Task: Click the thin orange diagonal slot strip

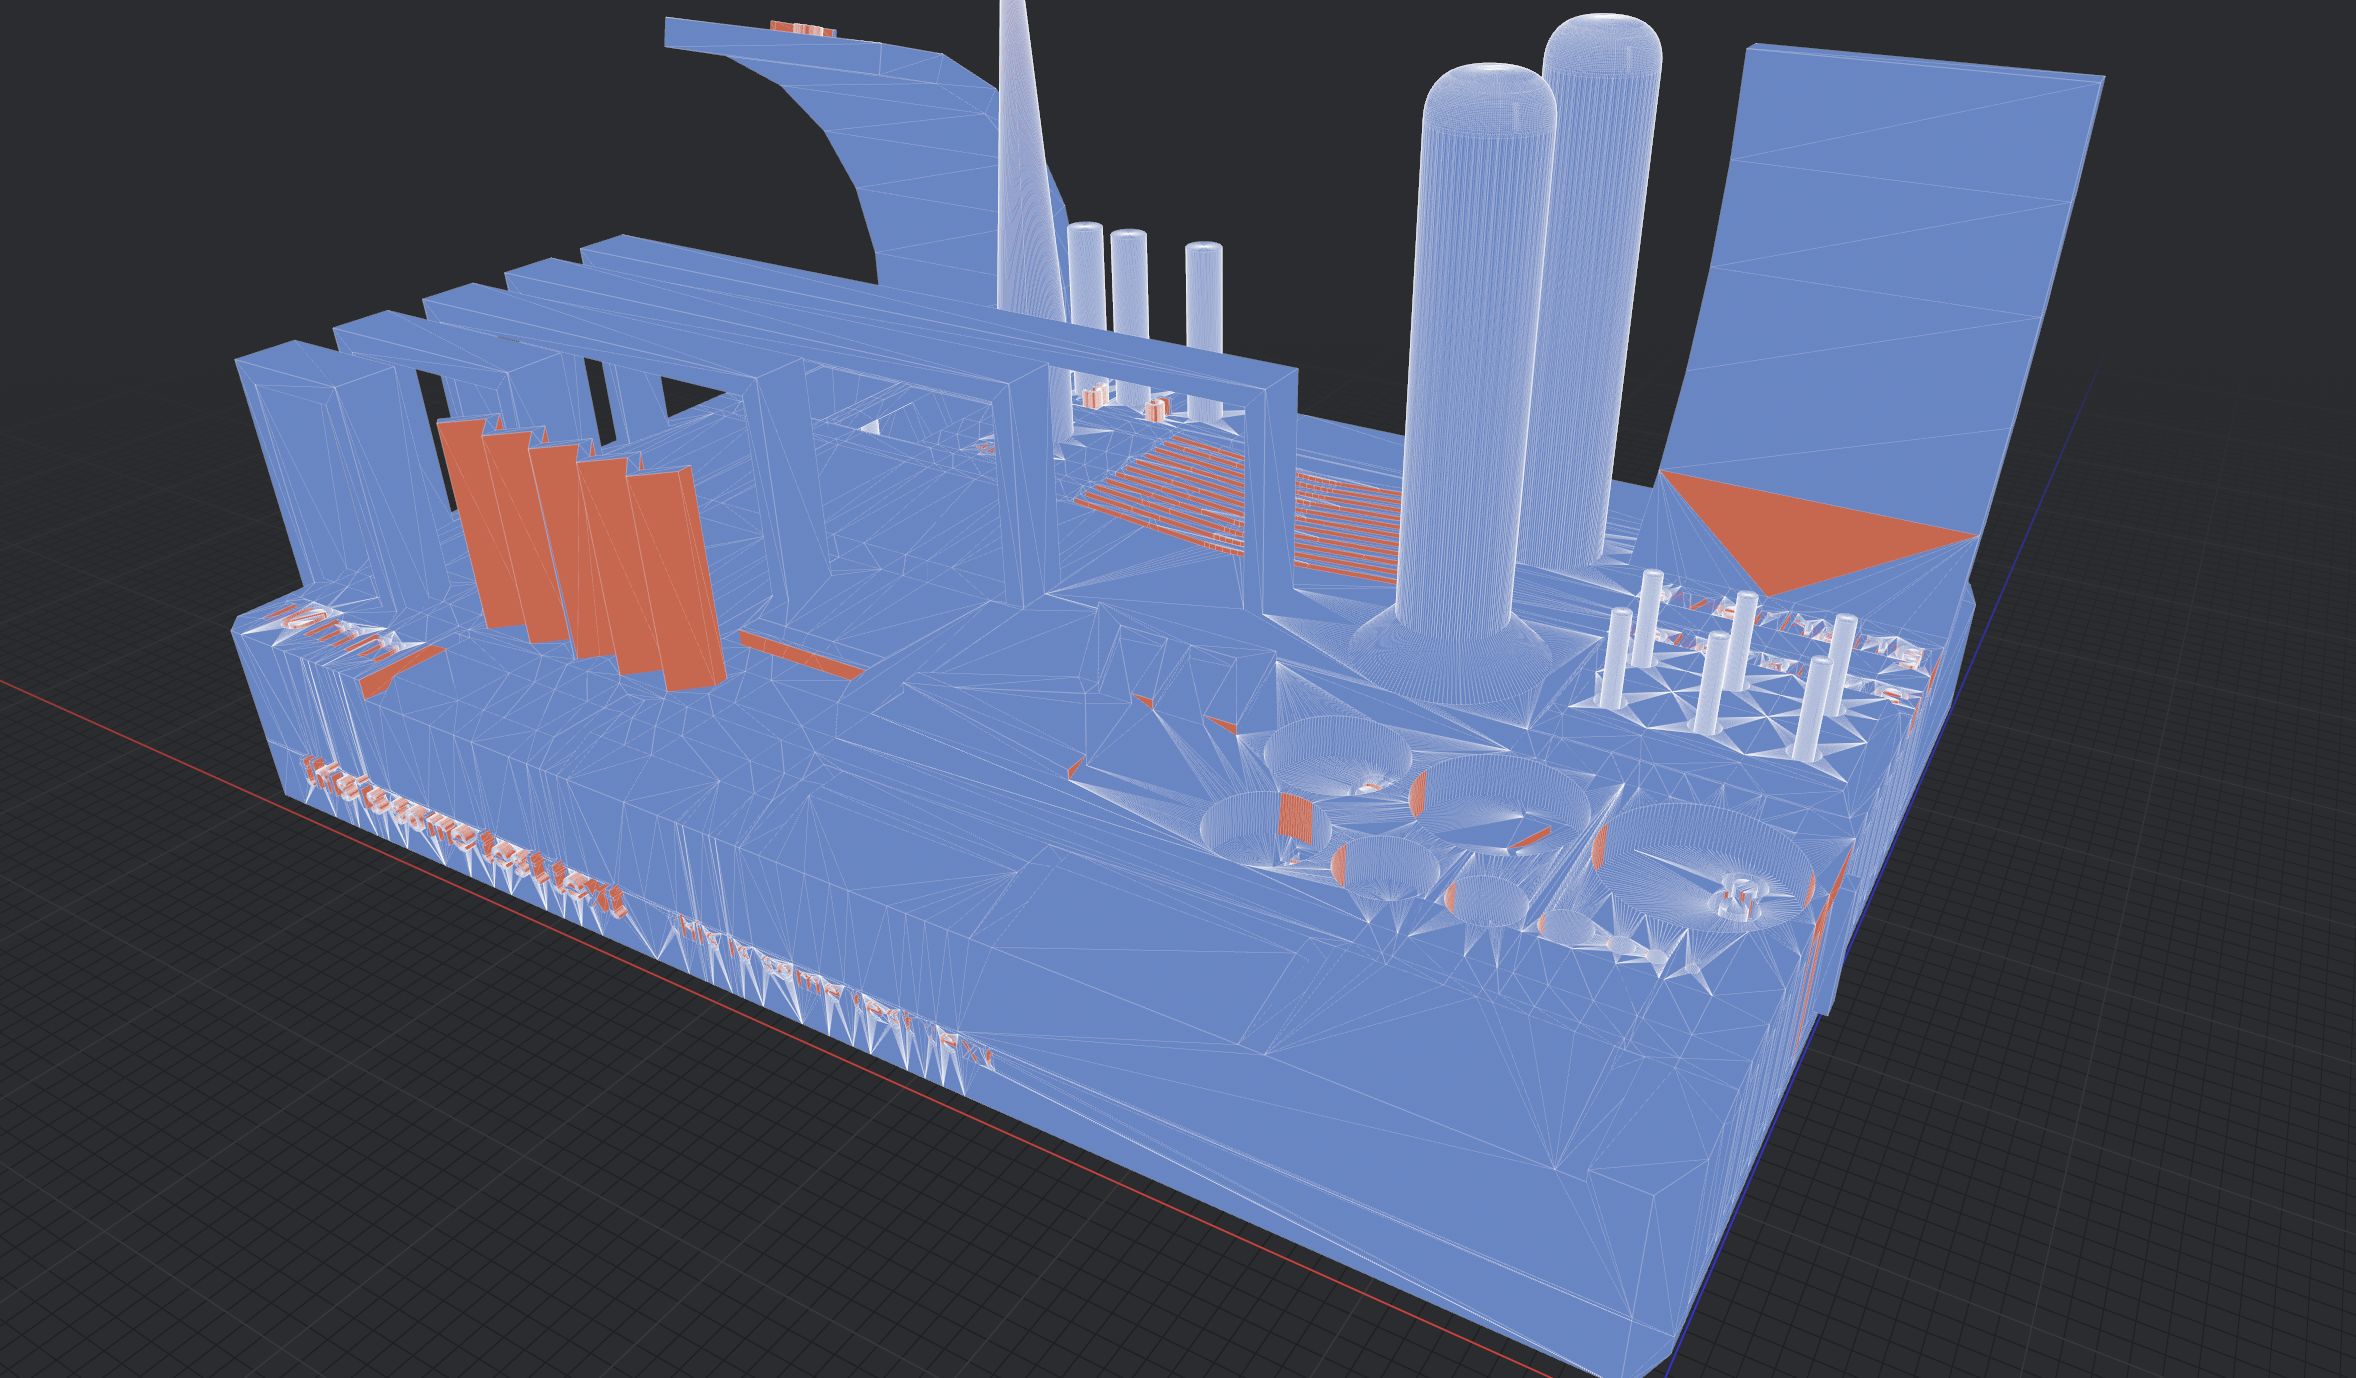Action: click(x=800, y=655)
